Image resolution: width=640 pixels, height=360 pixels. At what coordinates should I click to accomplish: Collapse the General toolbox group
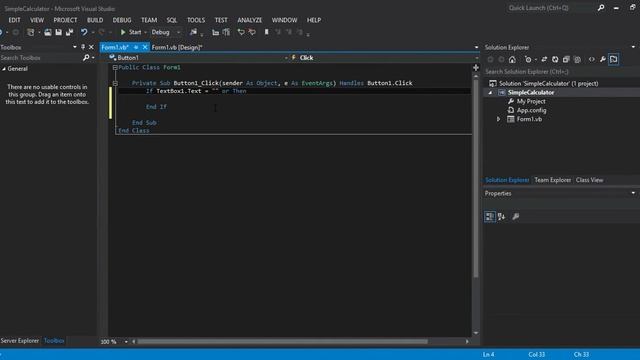[x=4, y=69]
